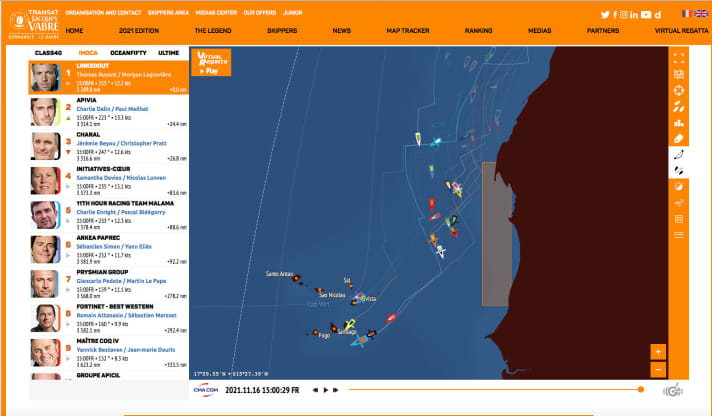712x416 pixels.
Task: Open 2021 EDITION menu
Action: click(139, 30)
